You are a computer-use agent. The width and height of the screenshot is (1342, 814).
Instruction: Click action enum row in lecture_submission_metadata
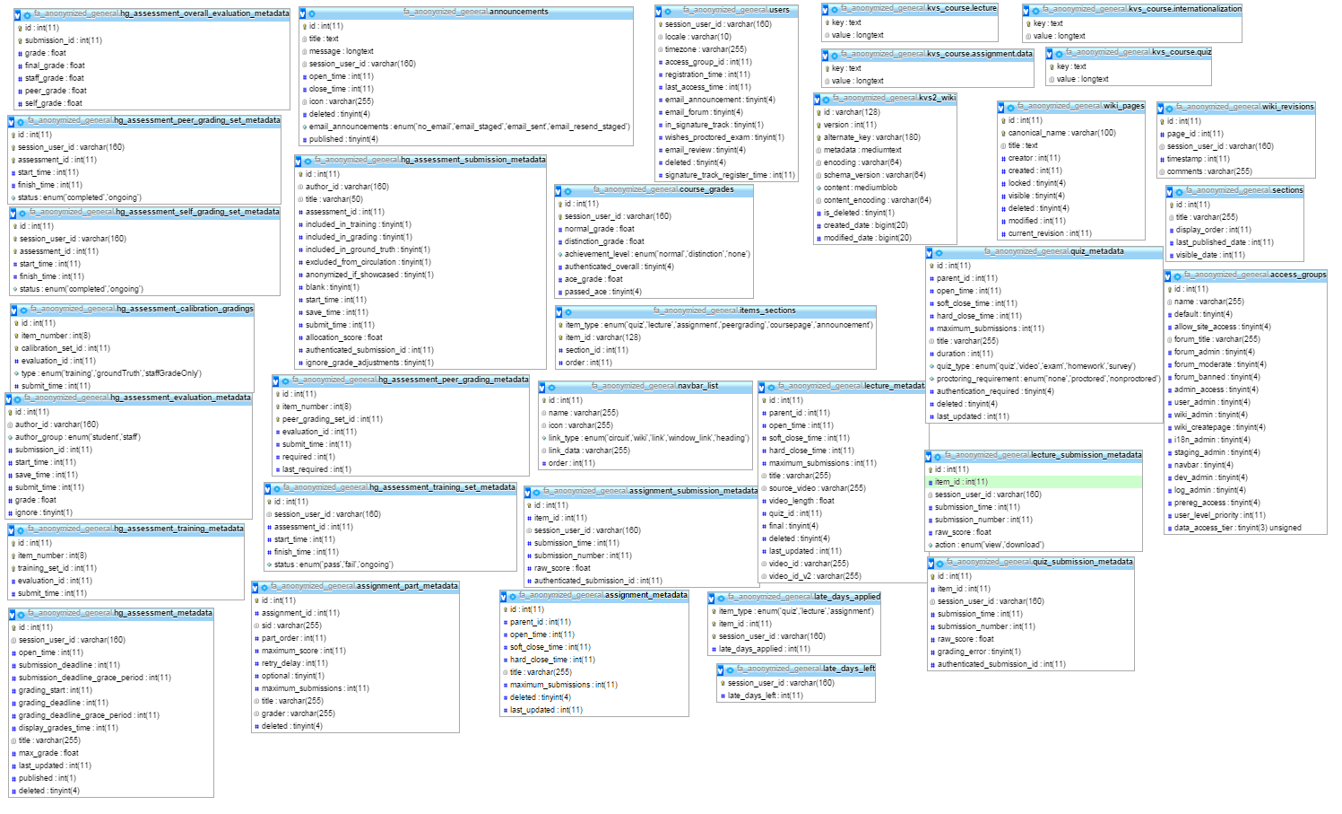[x=1034, y=545]
